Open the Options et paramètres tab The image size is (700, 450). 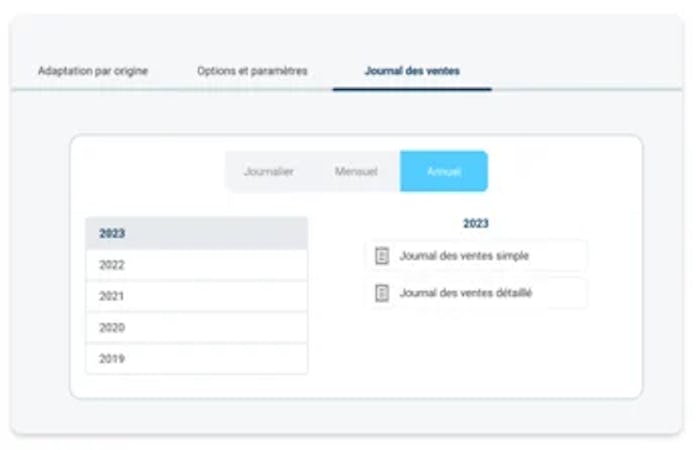(252, 71)
